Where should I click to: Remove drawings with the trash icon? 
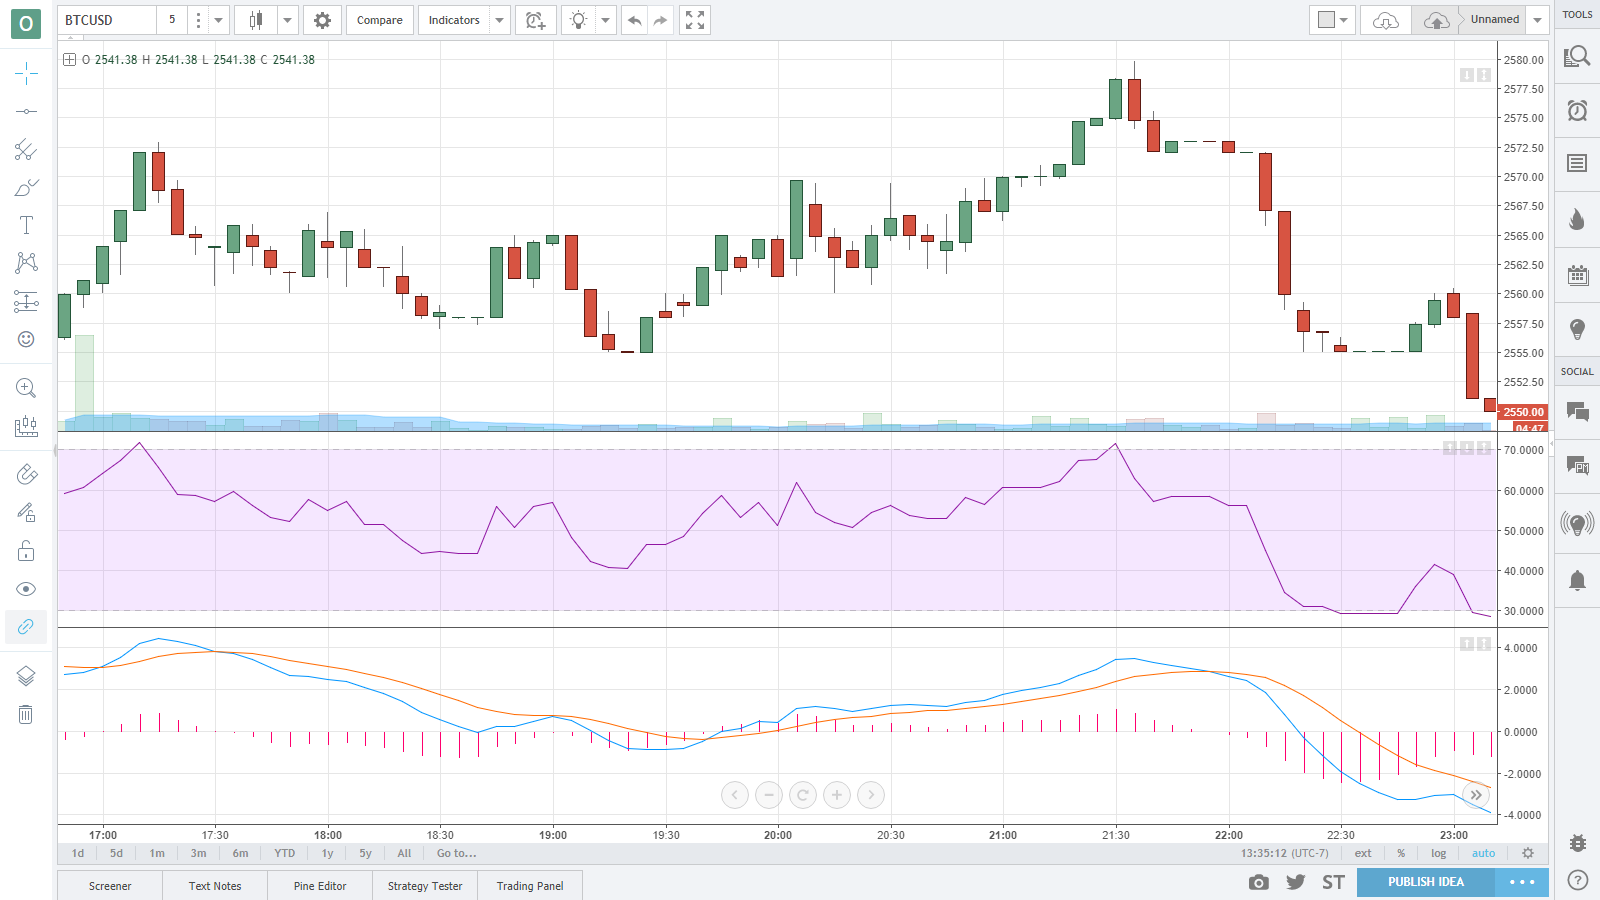point(26,714)
